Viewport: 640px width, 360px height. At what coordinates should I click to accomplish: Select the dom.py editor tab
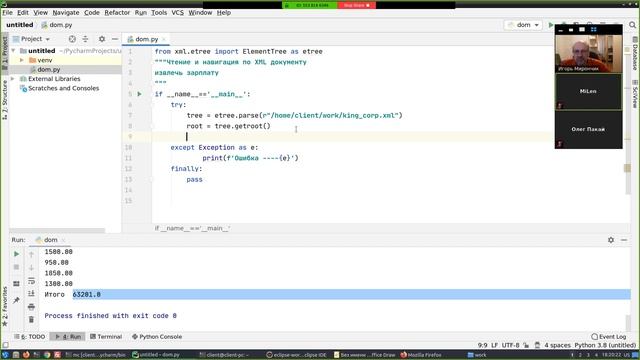tap(146, 39)
